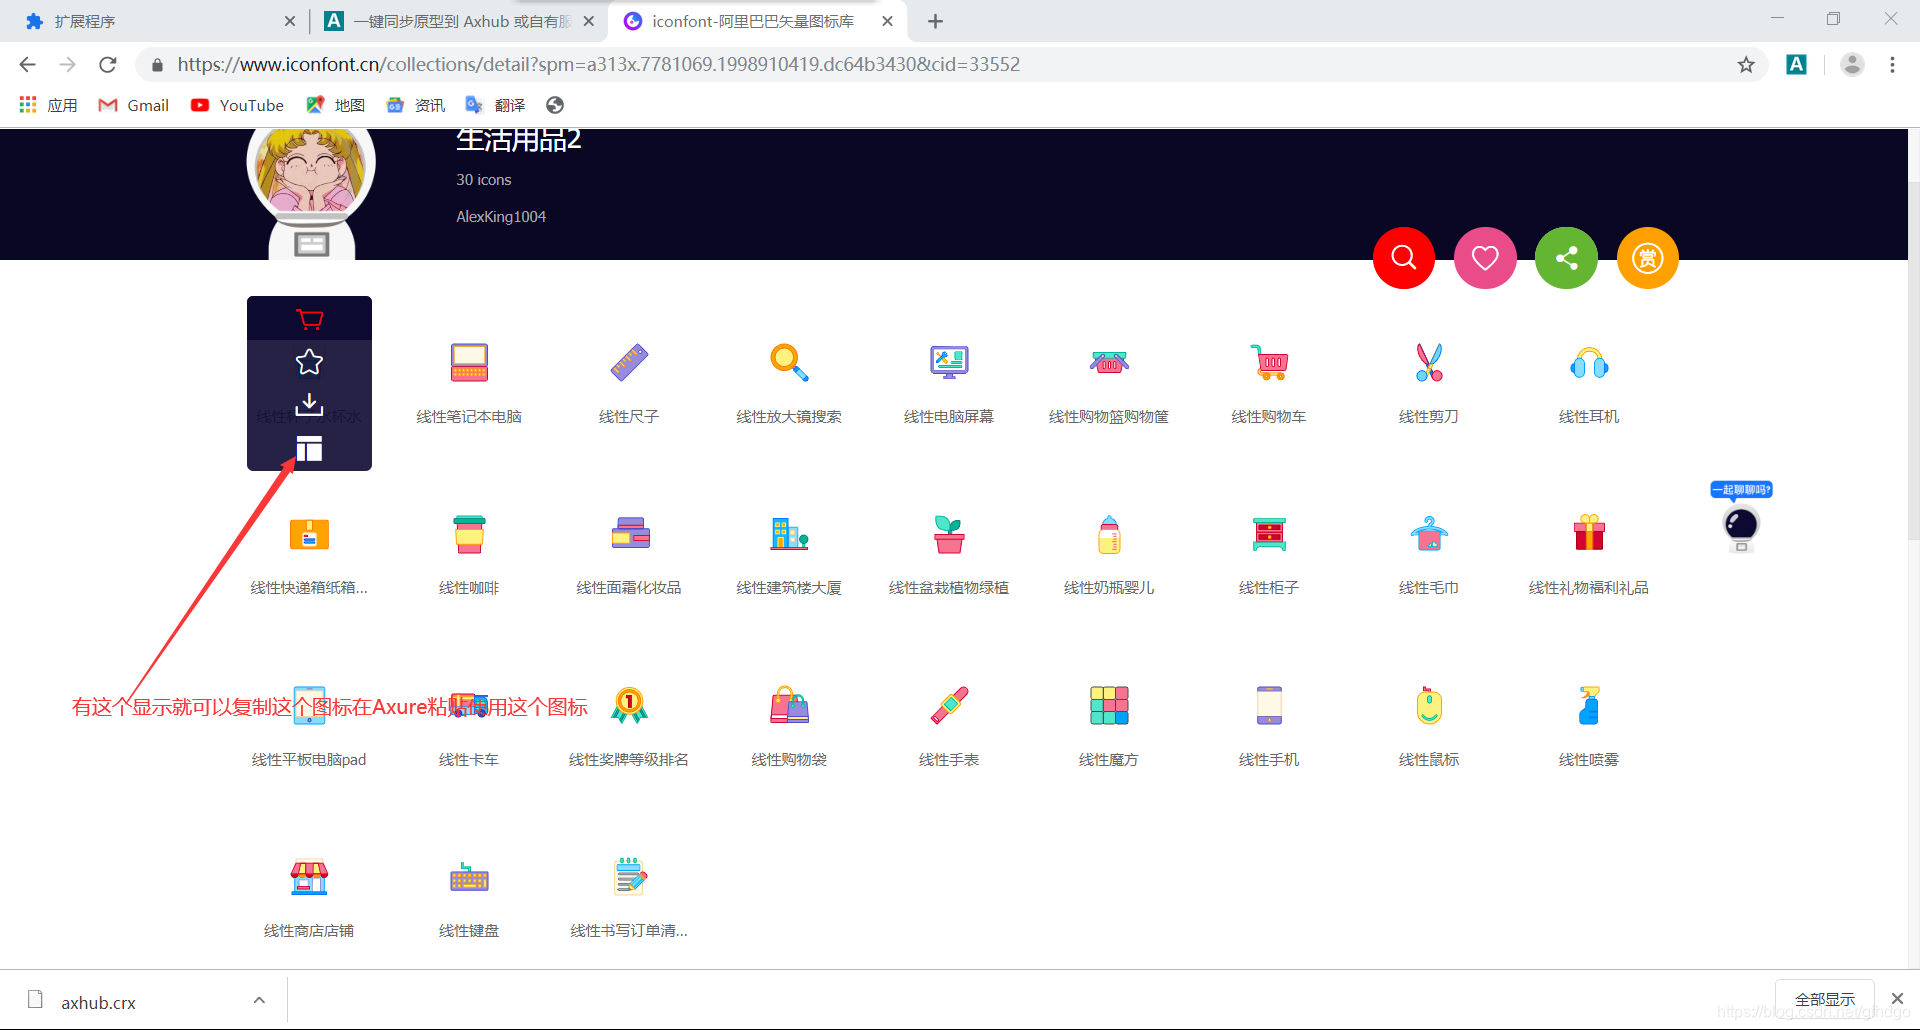Click the AlexKing1004 author link
This screenshot has width=1920, height=1030.
tap(501, 217)
